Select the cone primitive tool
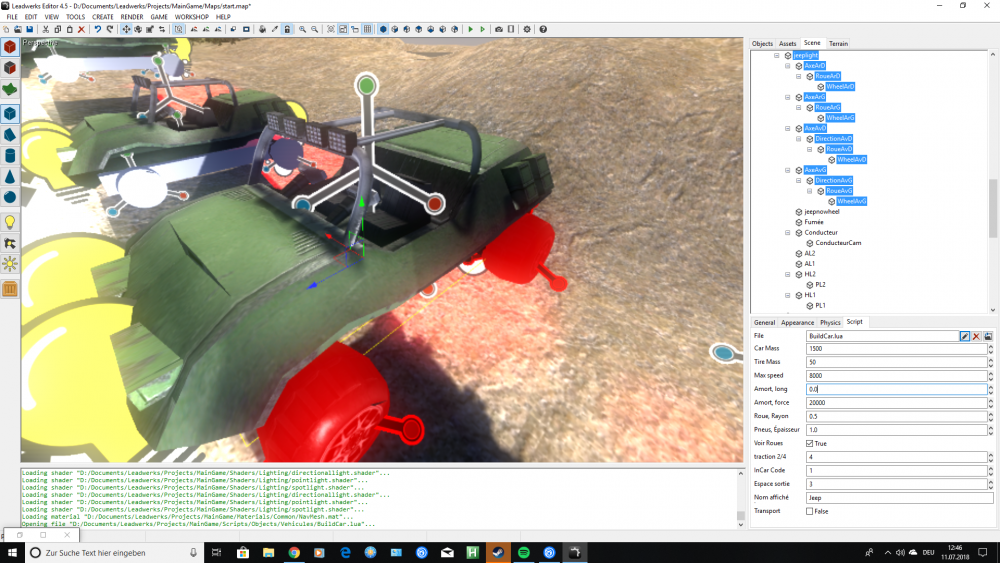Image resolution: width=1000 pixels, height=563 pixels. click(10, 176)
